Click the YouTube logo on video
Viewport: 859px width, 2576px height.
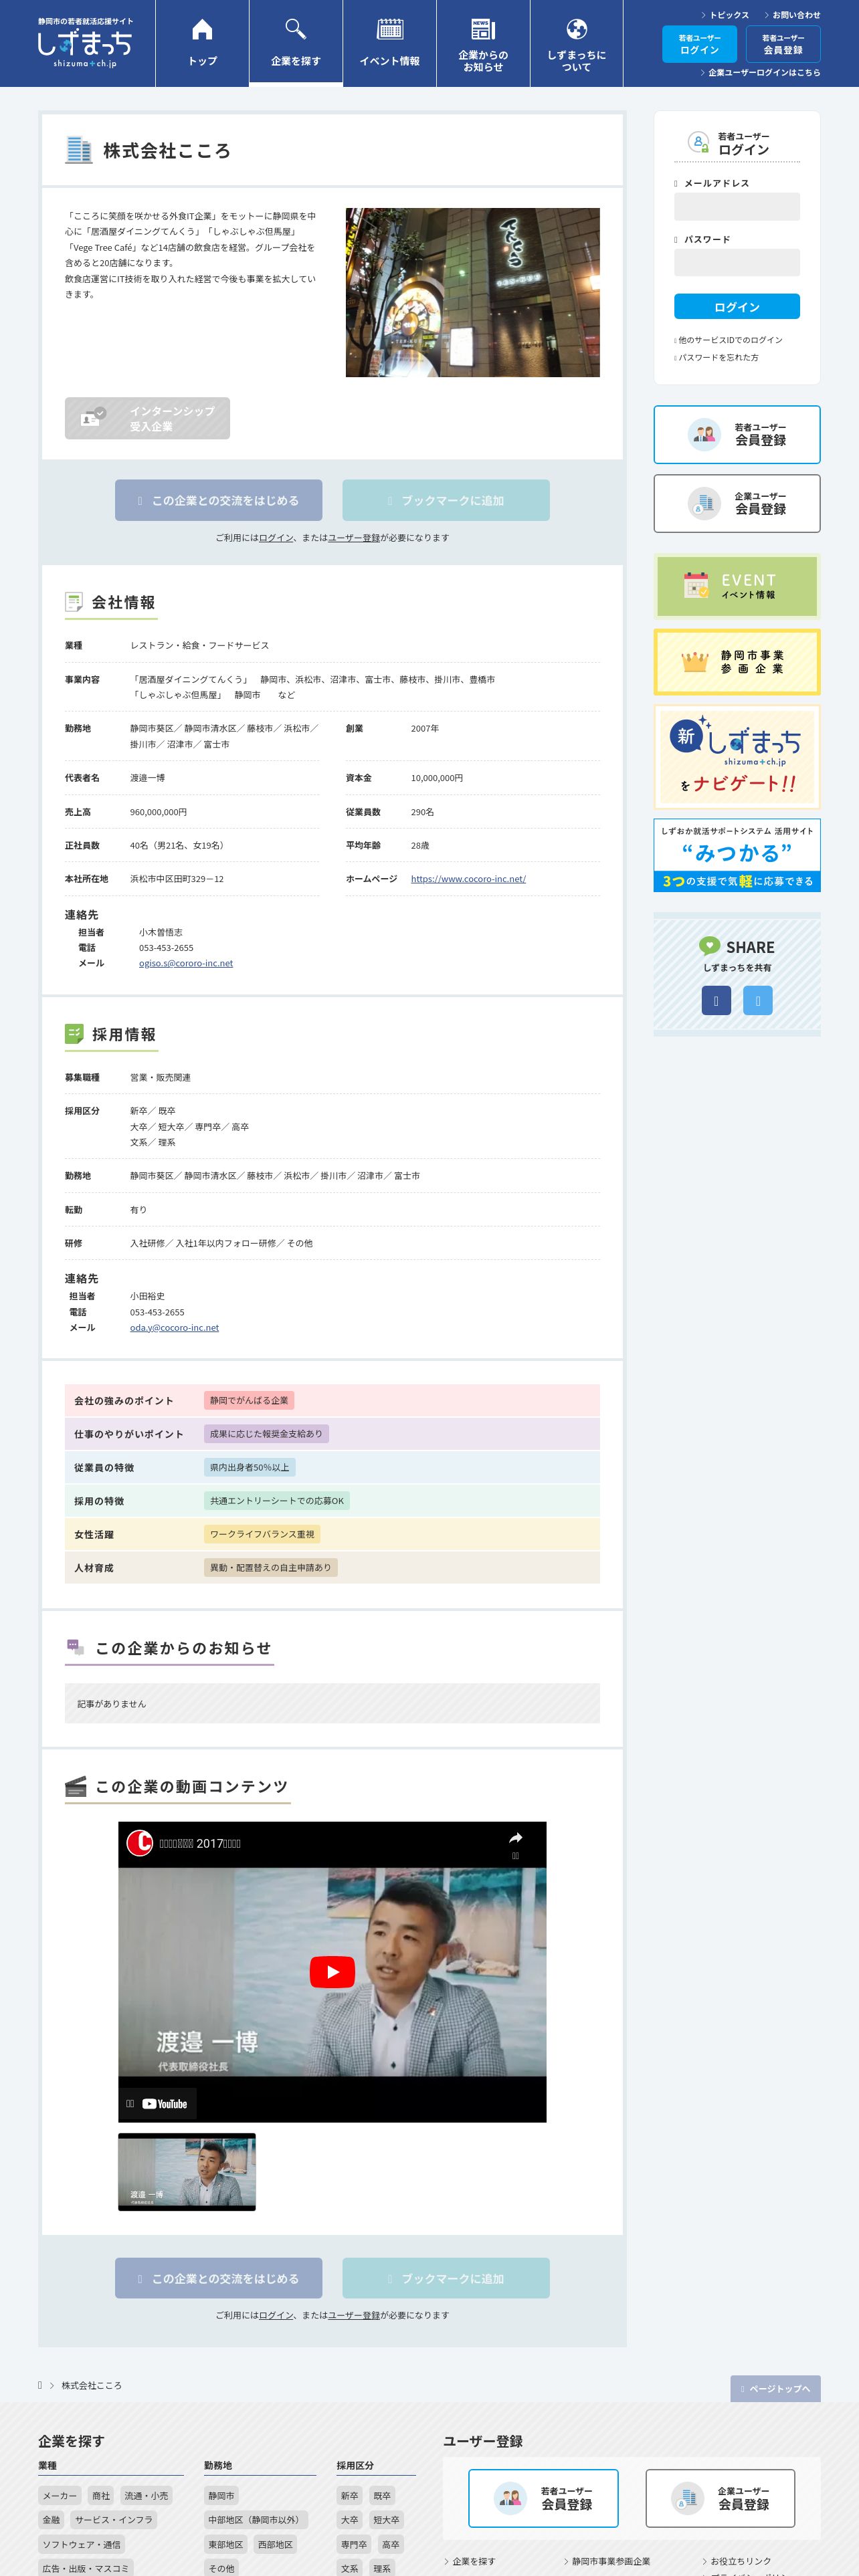(165, 2103)
